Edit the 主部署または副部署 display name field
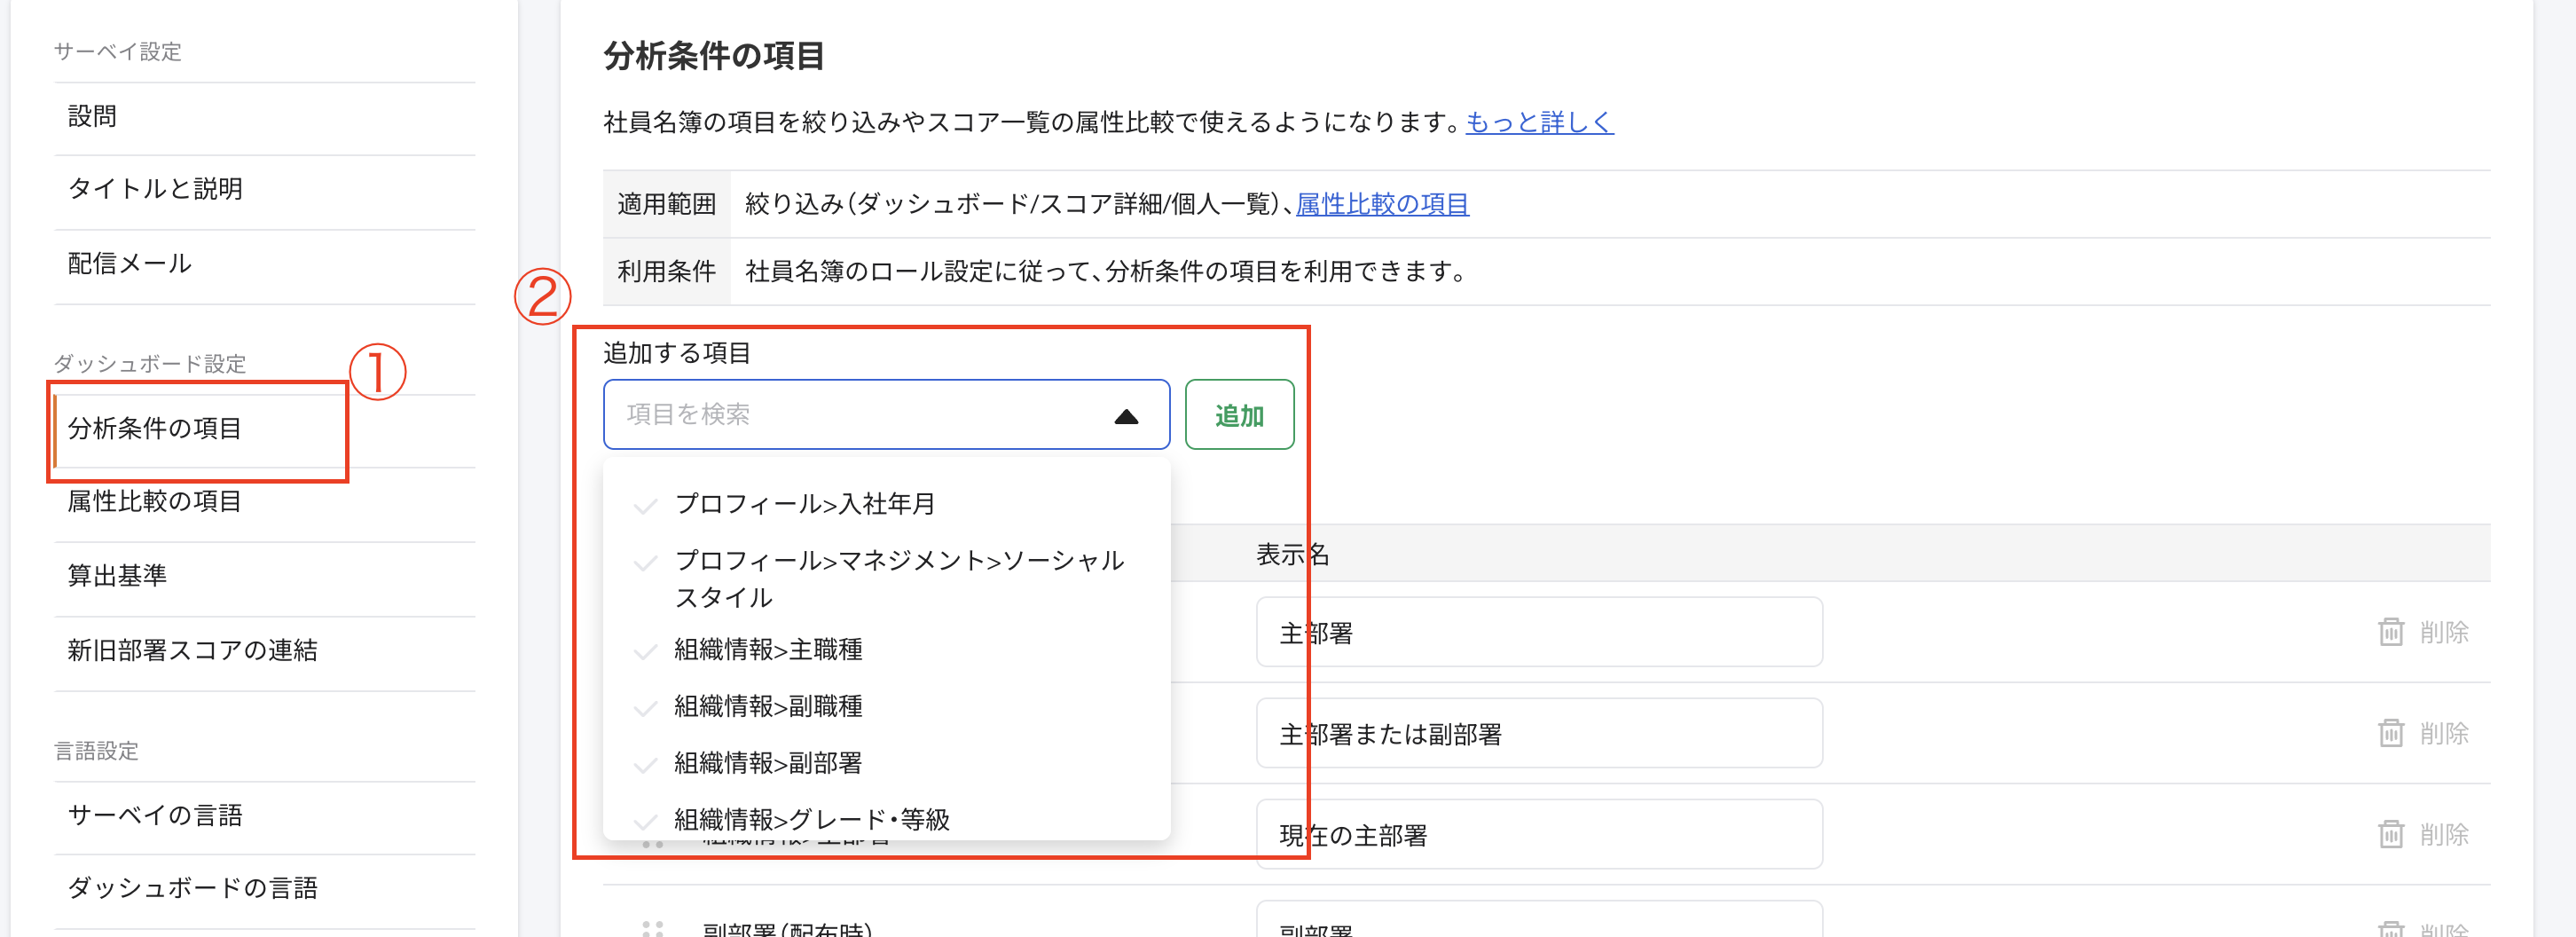The image size is (2576, 937). 1538,732
